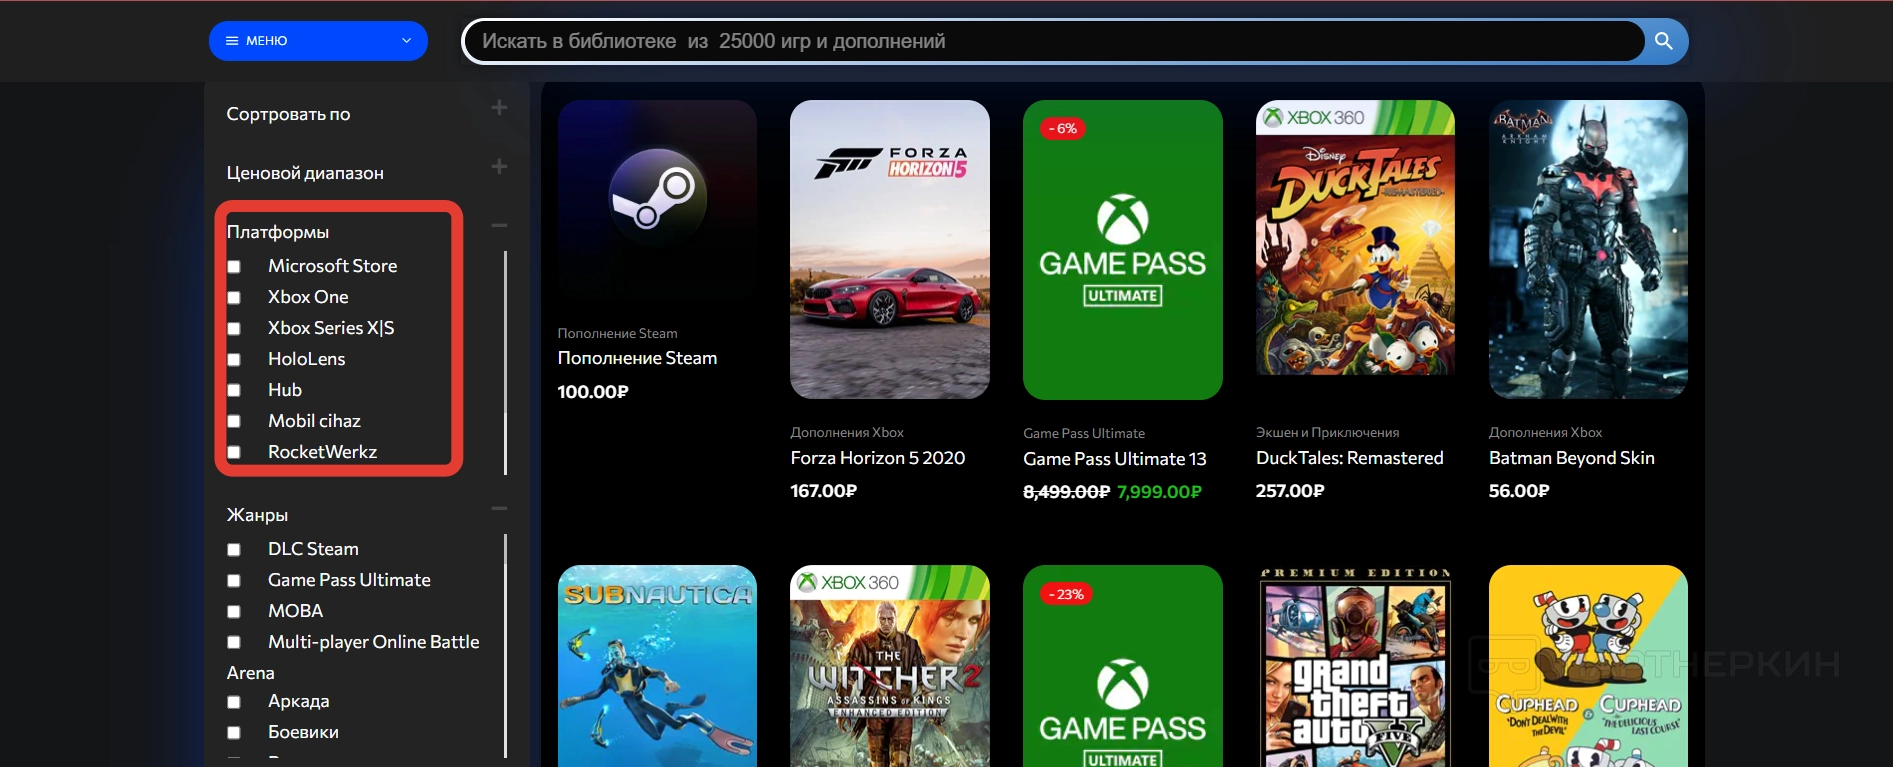Open the DuckTales: Remastered title link

click(x=1350, y=458)
